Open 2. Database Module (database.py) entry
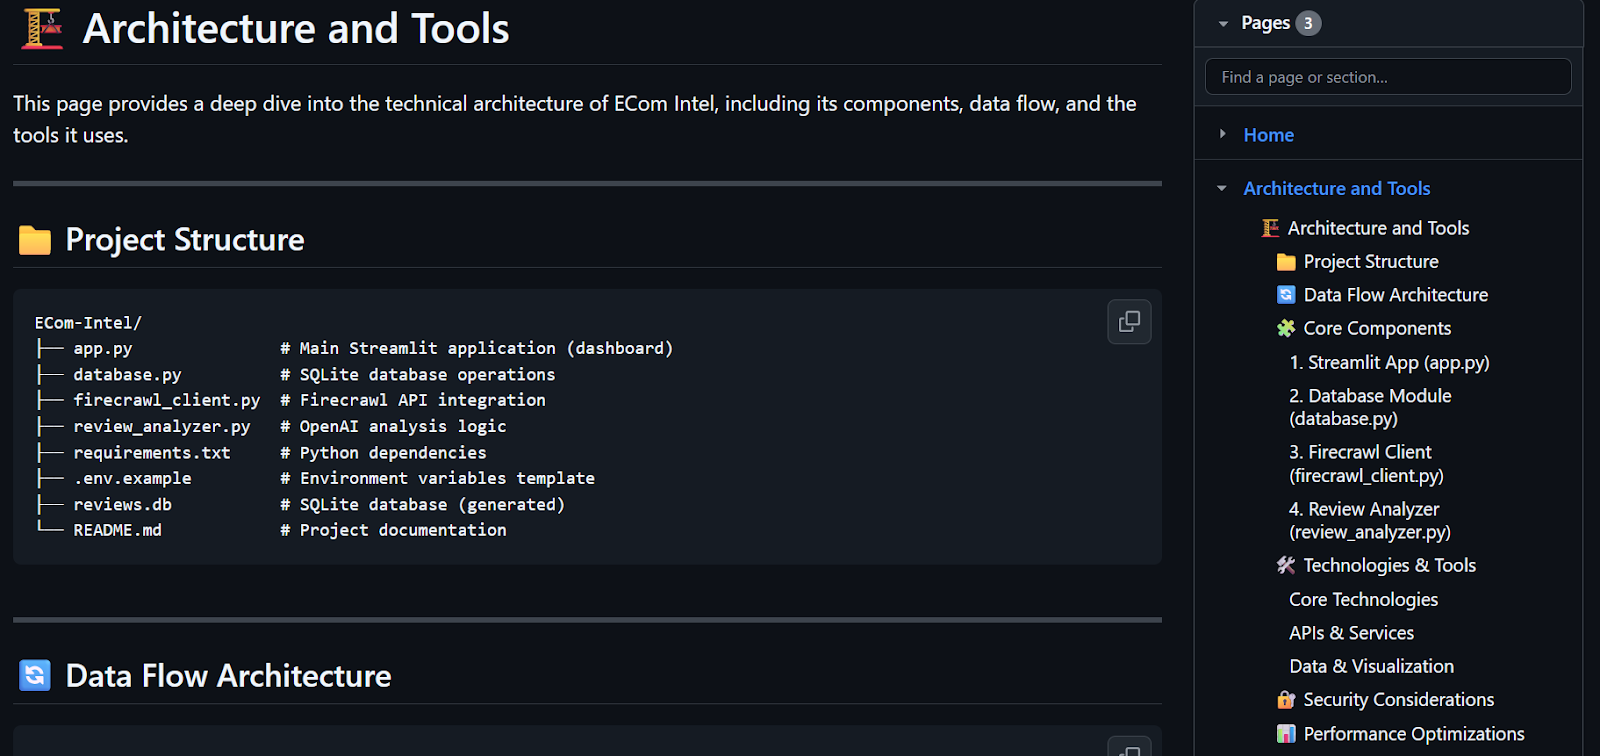Viewport: 1600px width, 756px height. coord(1370,407)
